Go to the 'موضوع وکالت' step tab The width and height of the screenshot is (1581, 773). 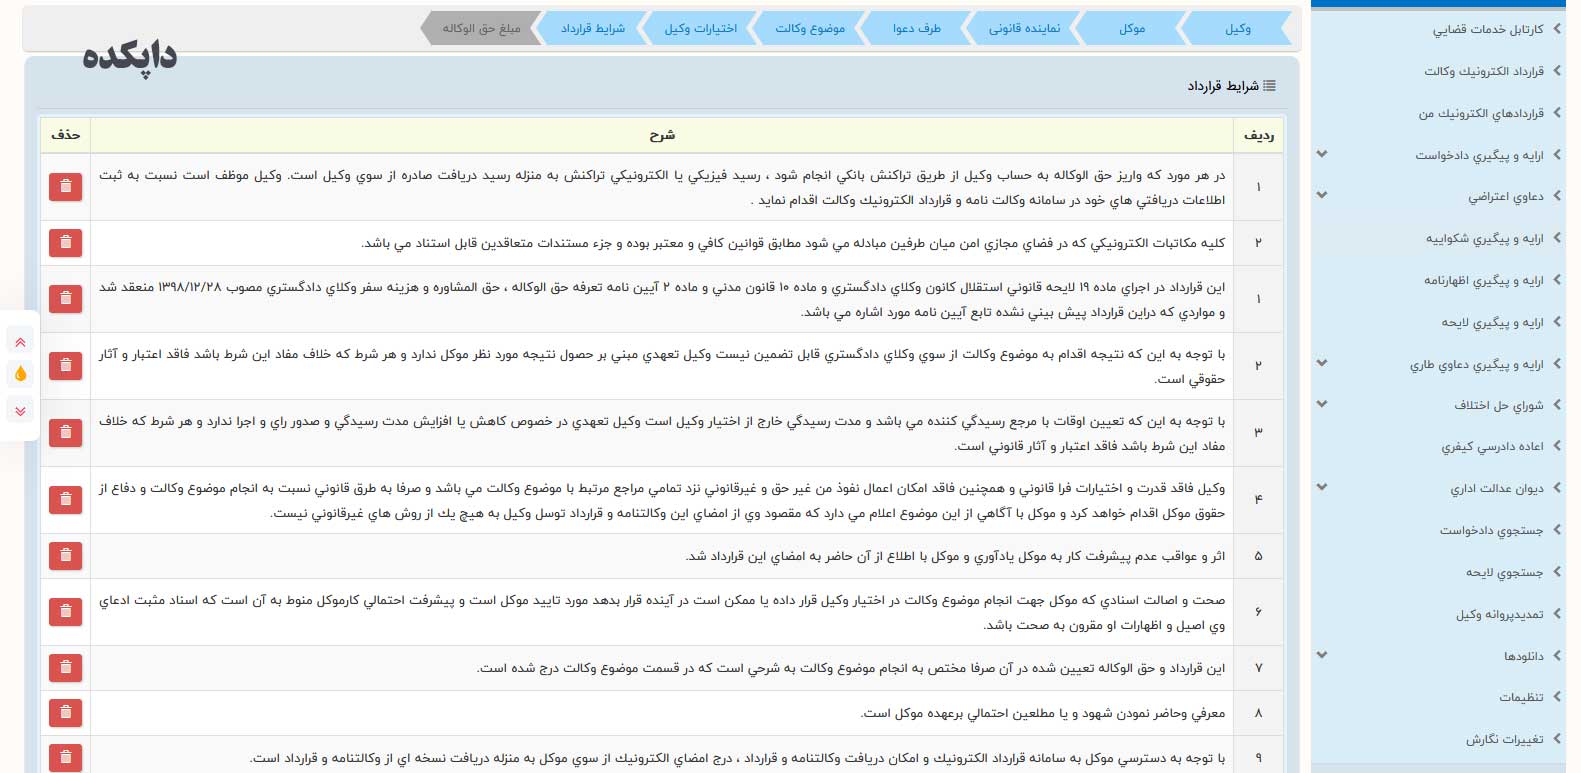coord(809,28)
